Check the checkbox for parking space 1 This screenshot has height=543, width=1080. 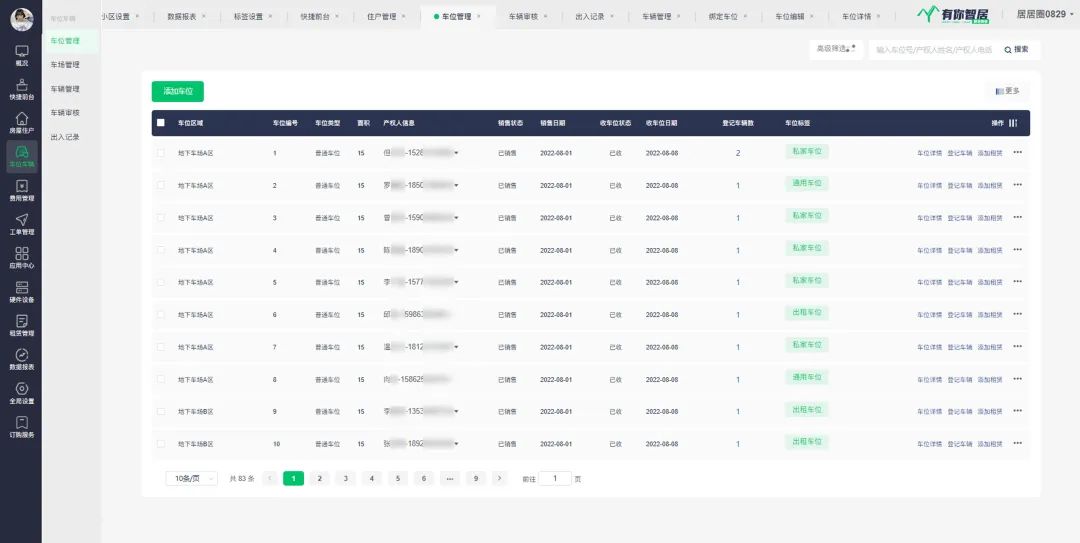tap(160, 153)
